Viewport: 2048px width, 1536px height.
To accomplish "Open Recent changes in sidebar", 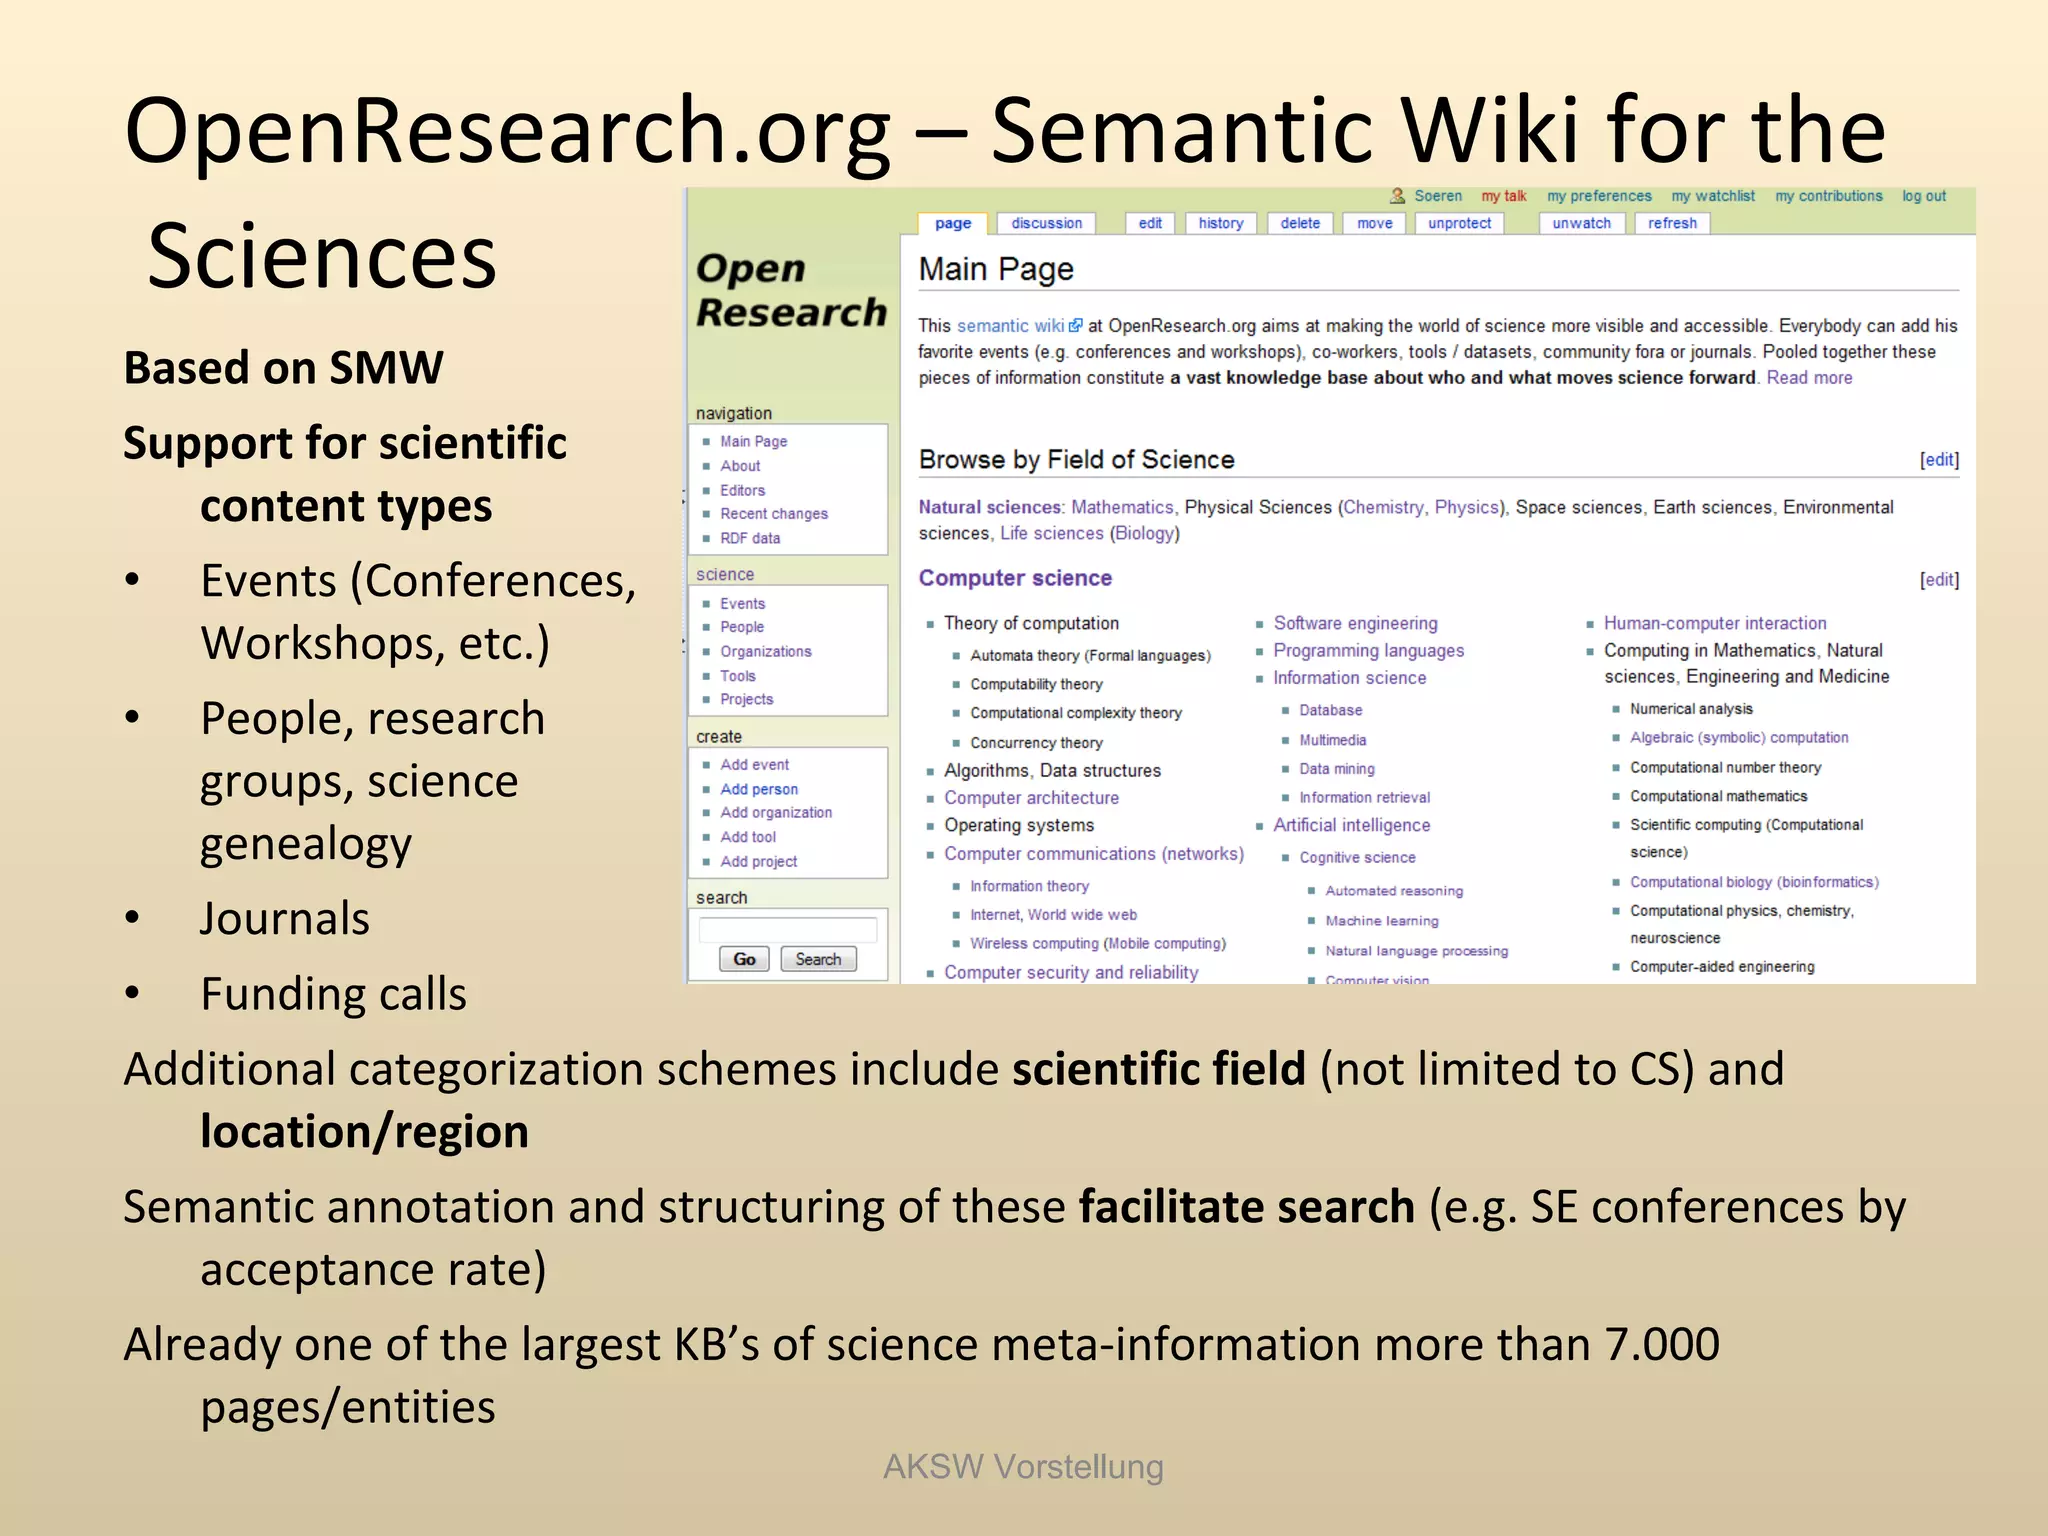I will tap(774, 514).
